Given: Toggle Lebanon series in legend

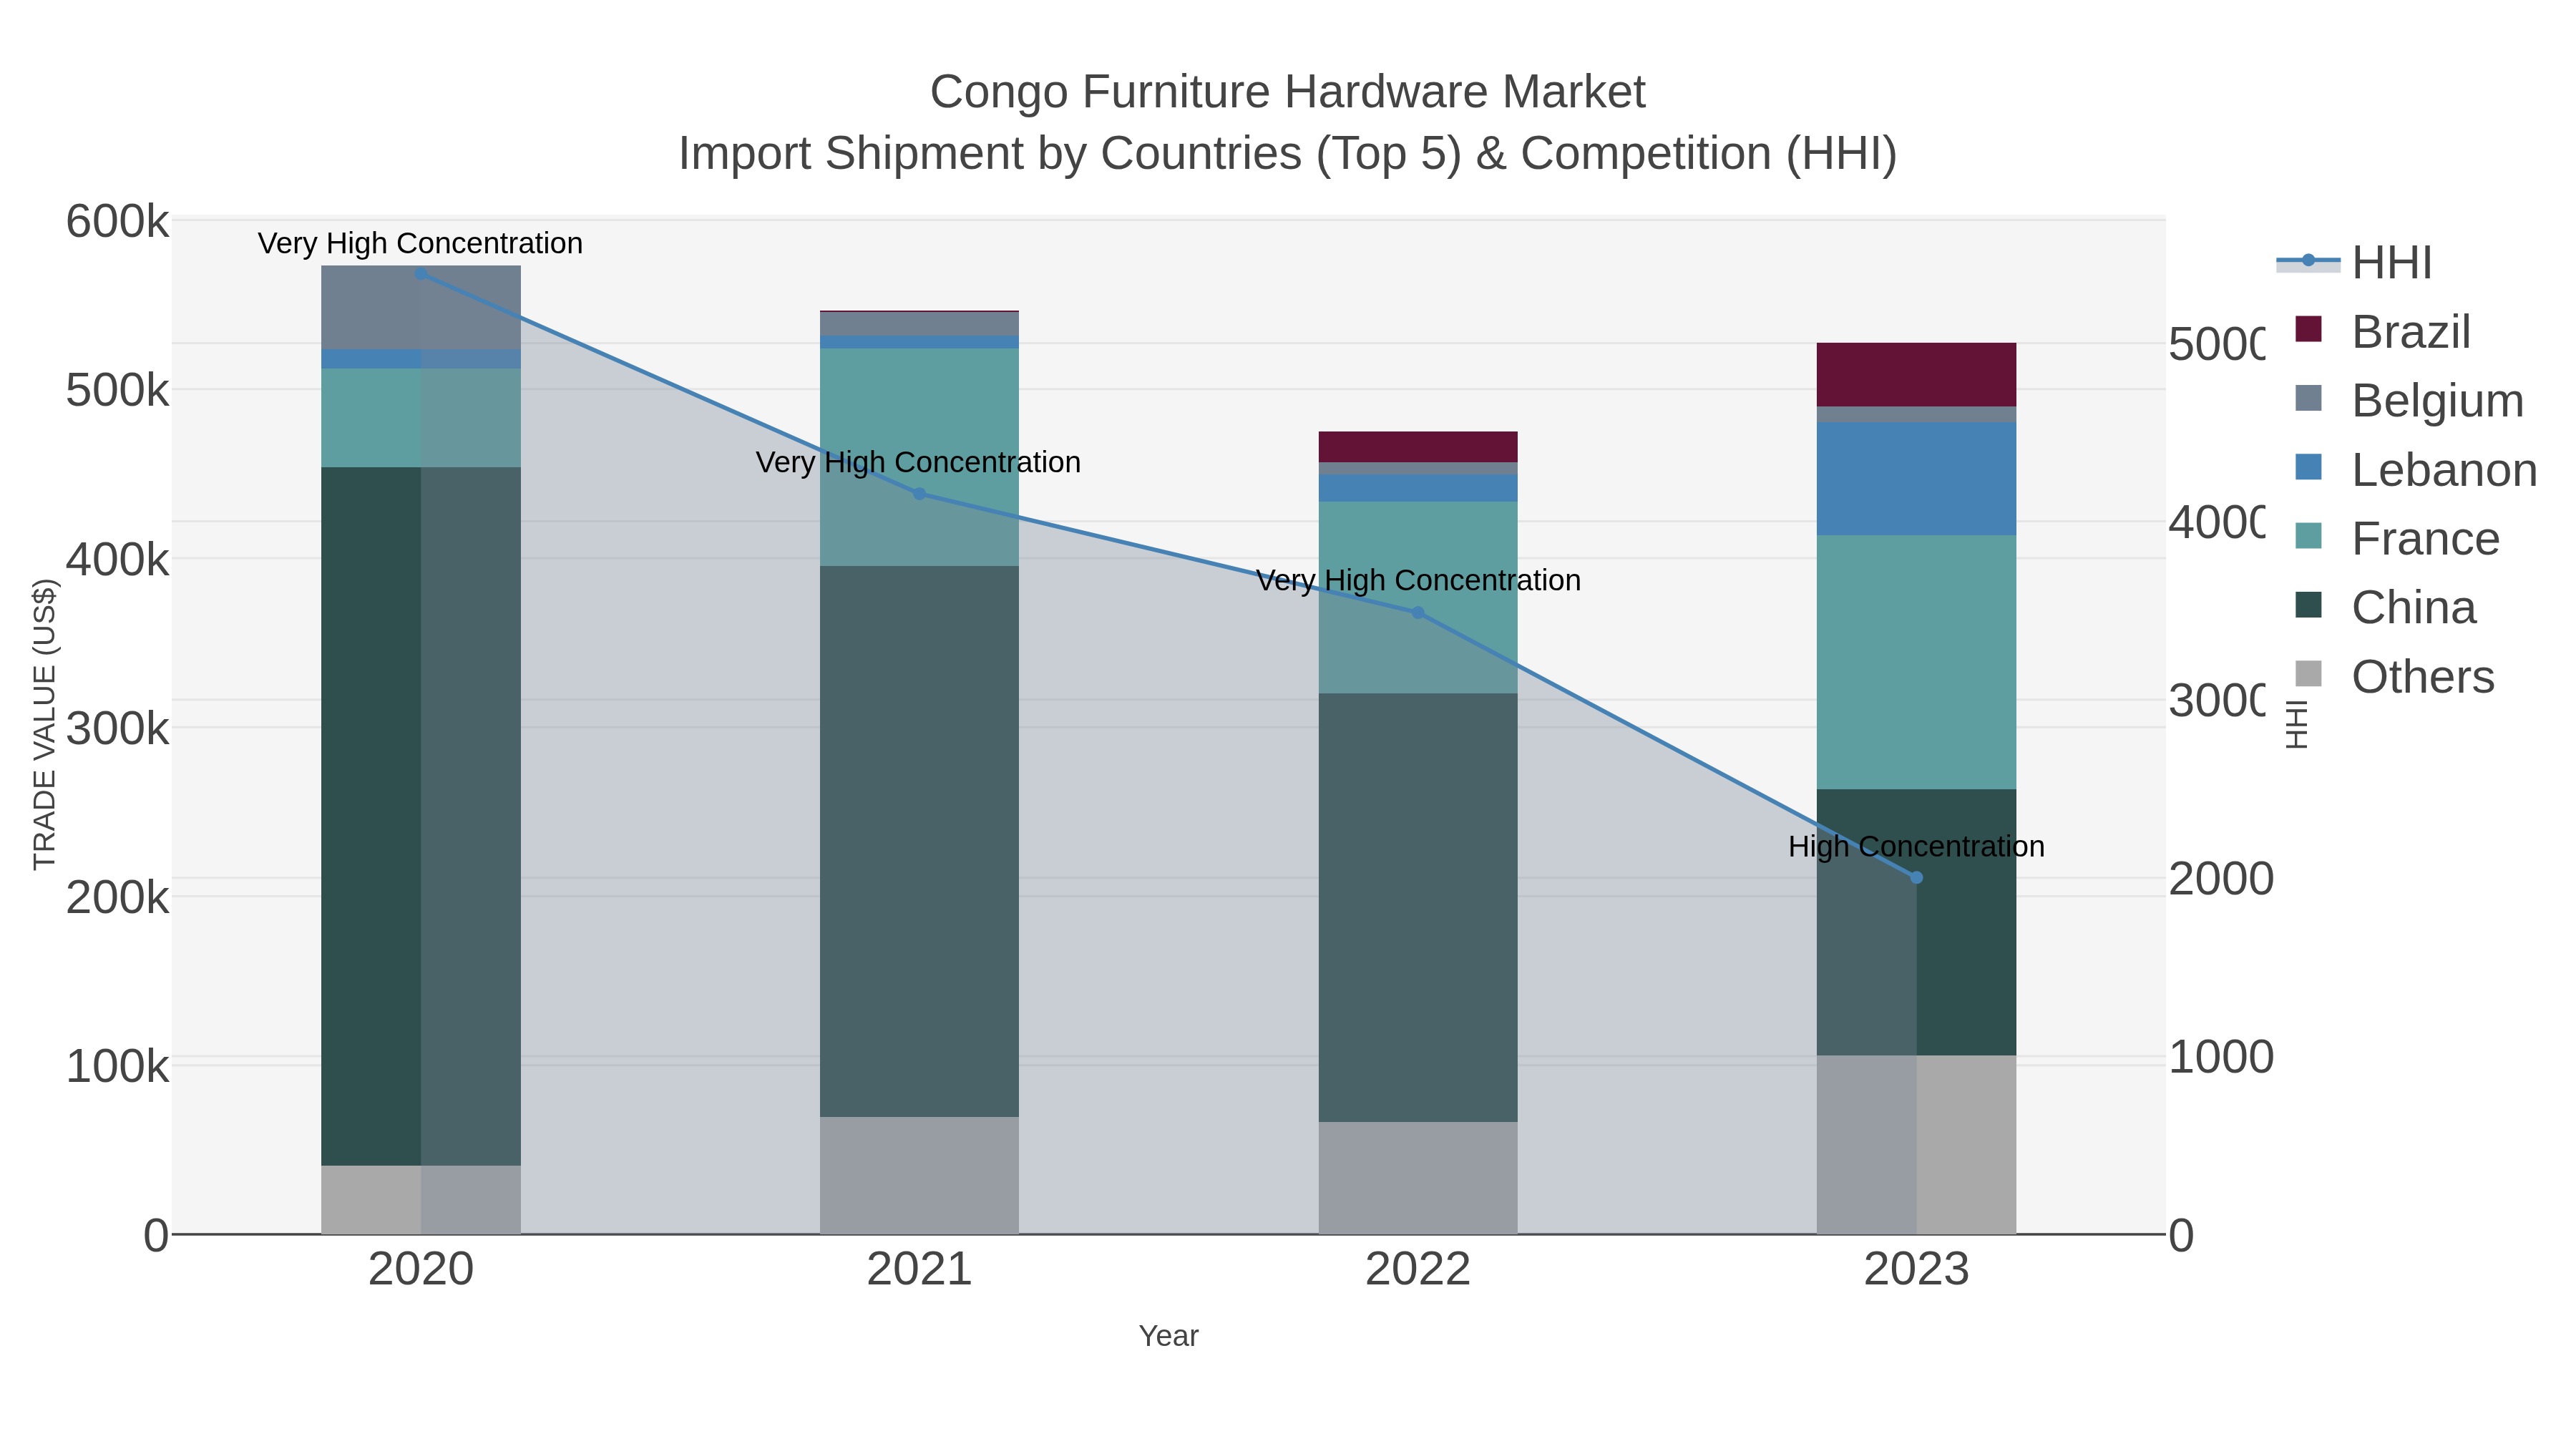Looking at the screenshot, I should [2416, 470].
